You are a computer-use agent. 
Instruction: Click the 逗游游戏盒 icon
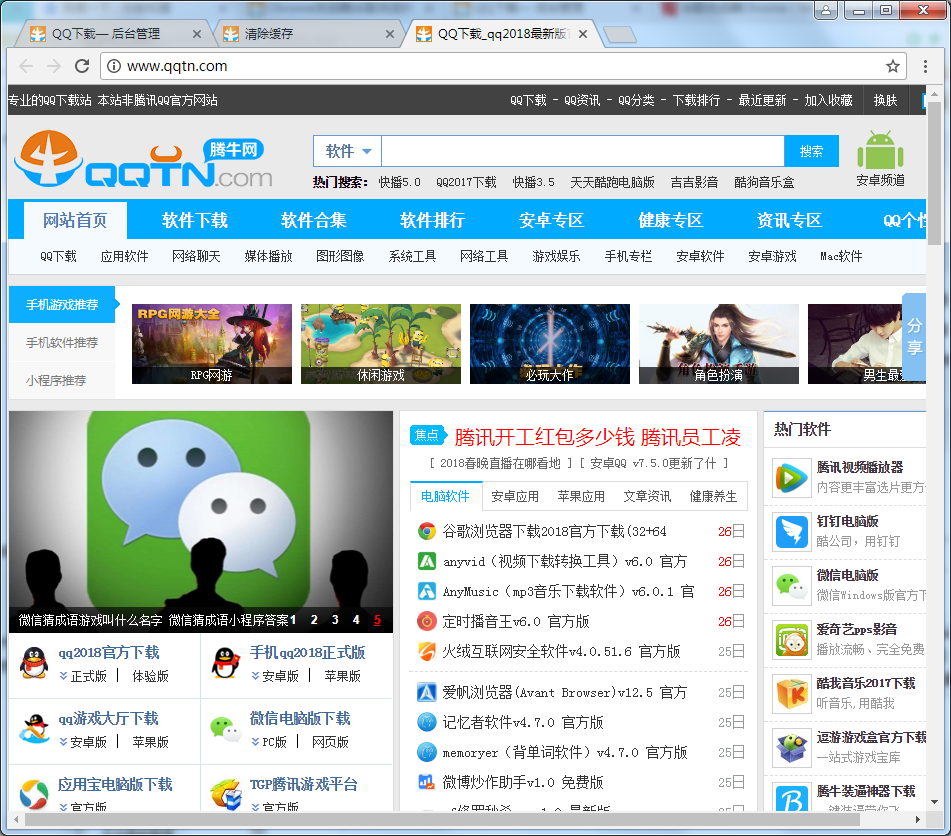pyautogui.click(x=791, y=748)
